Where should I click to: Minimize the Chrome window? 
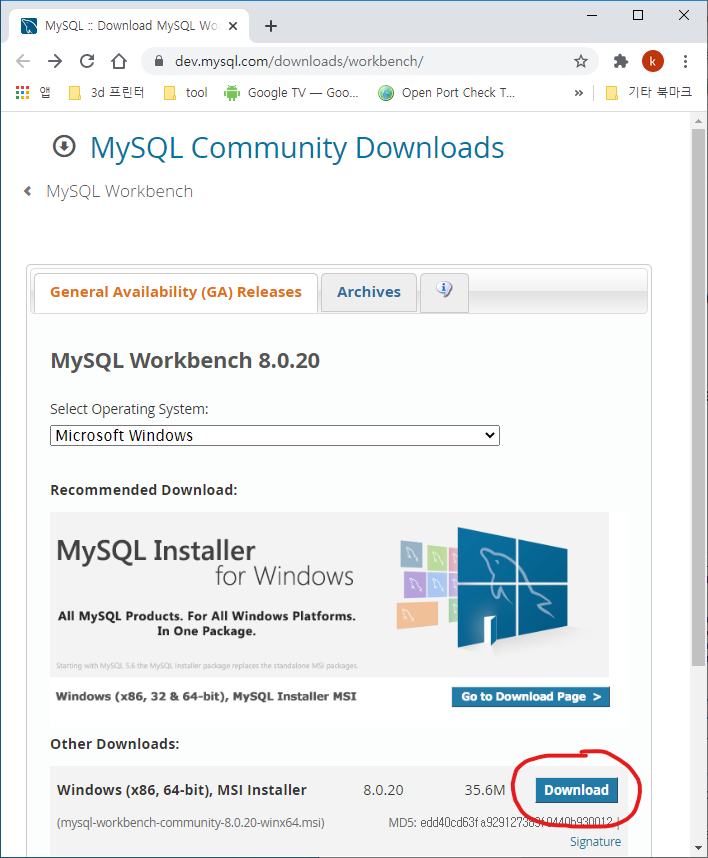click(x=592, y=15)
